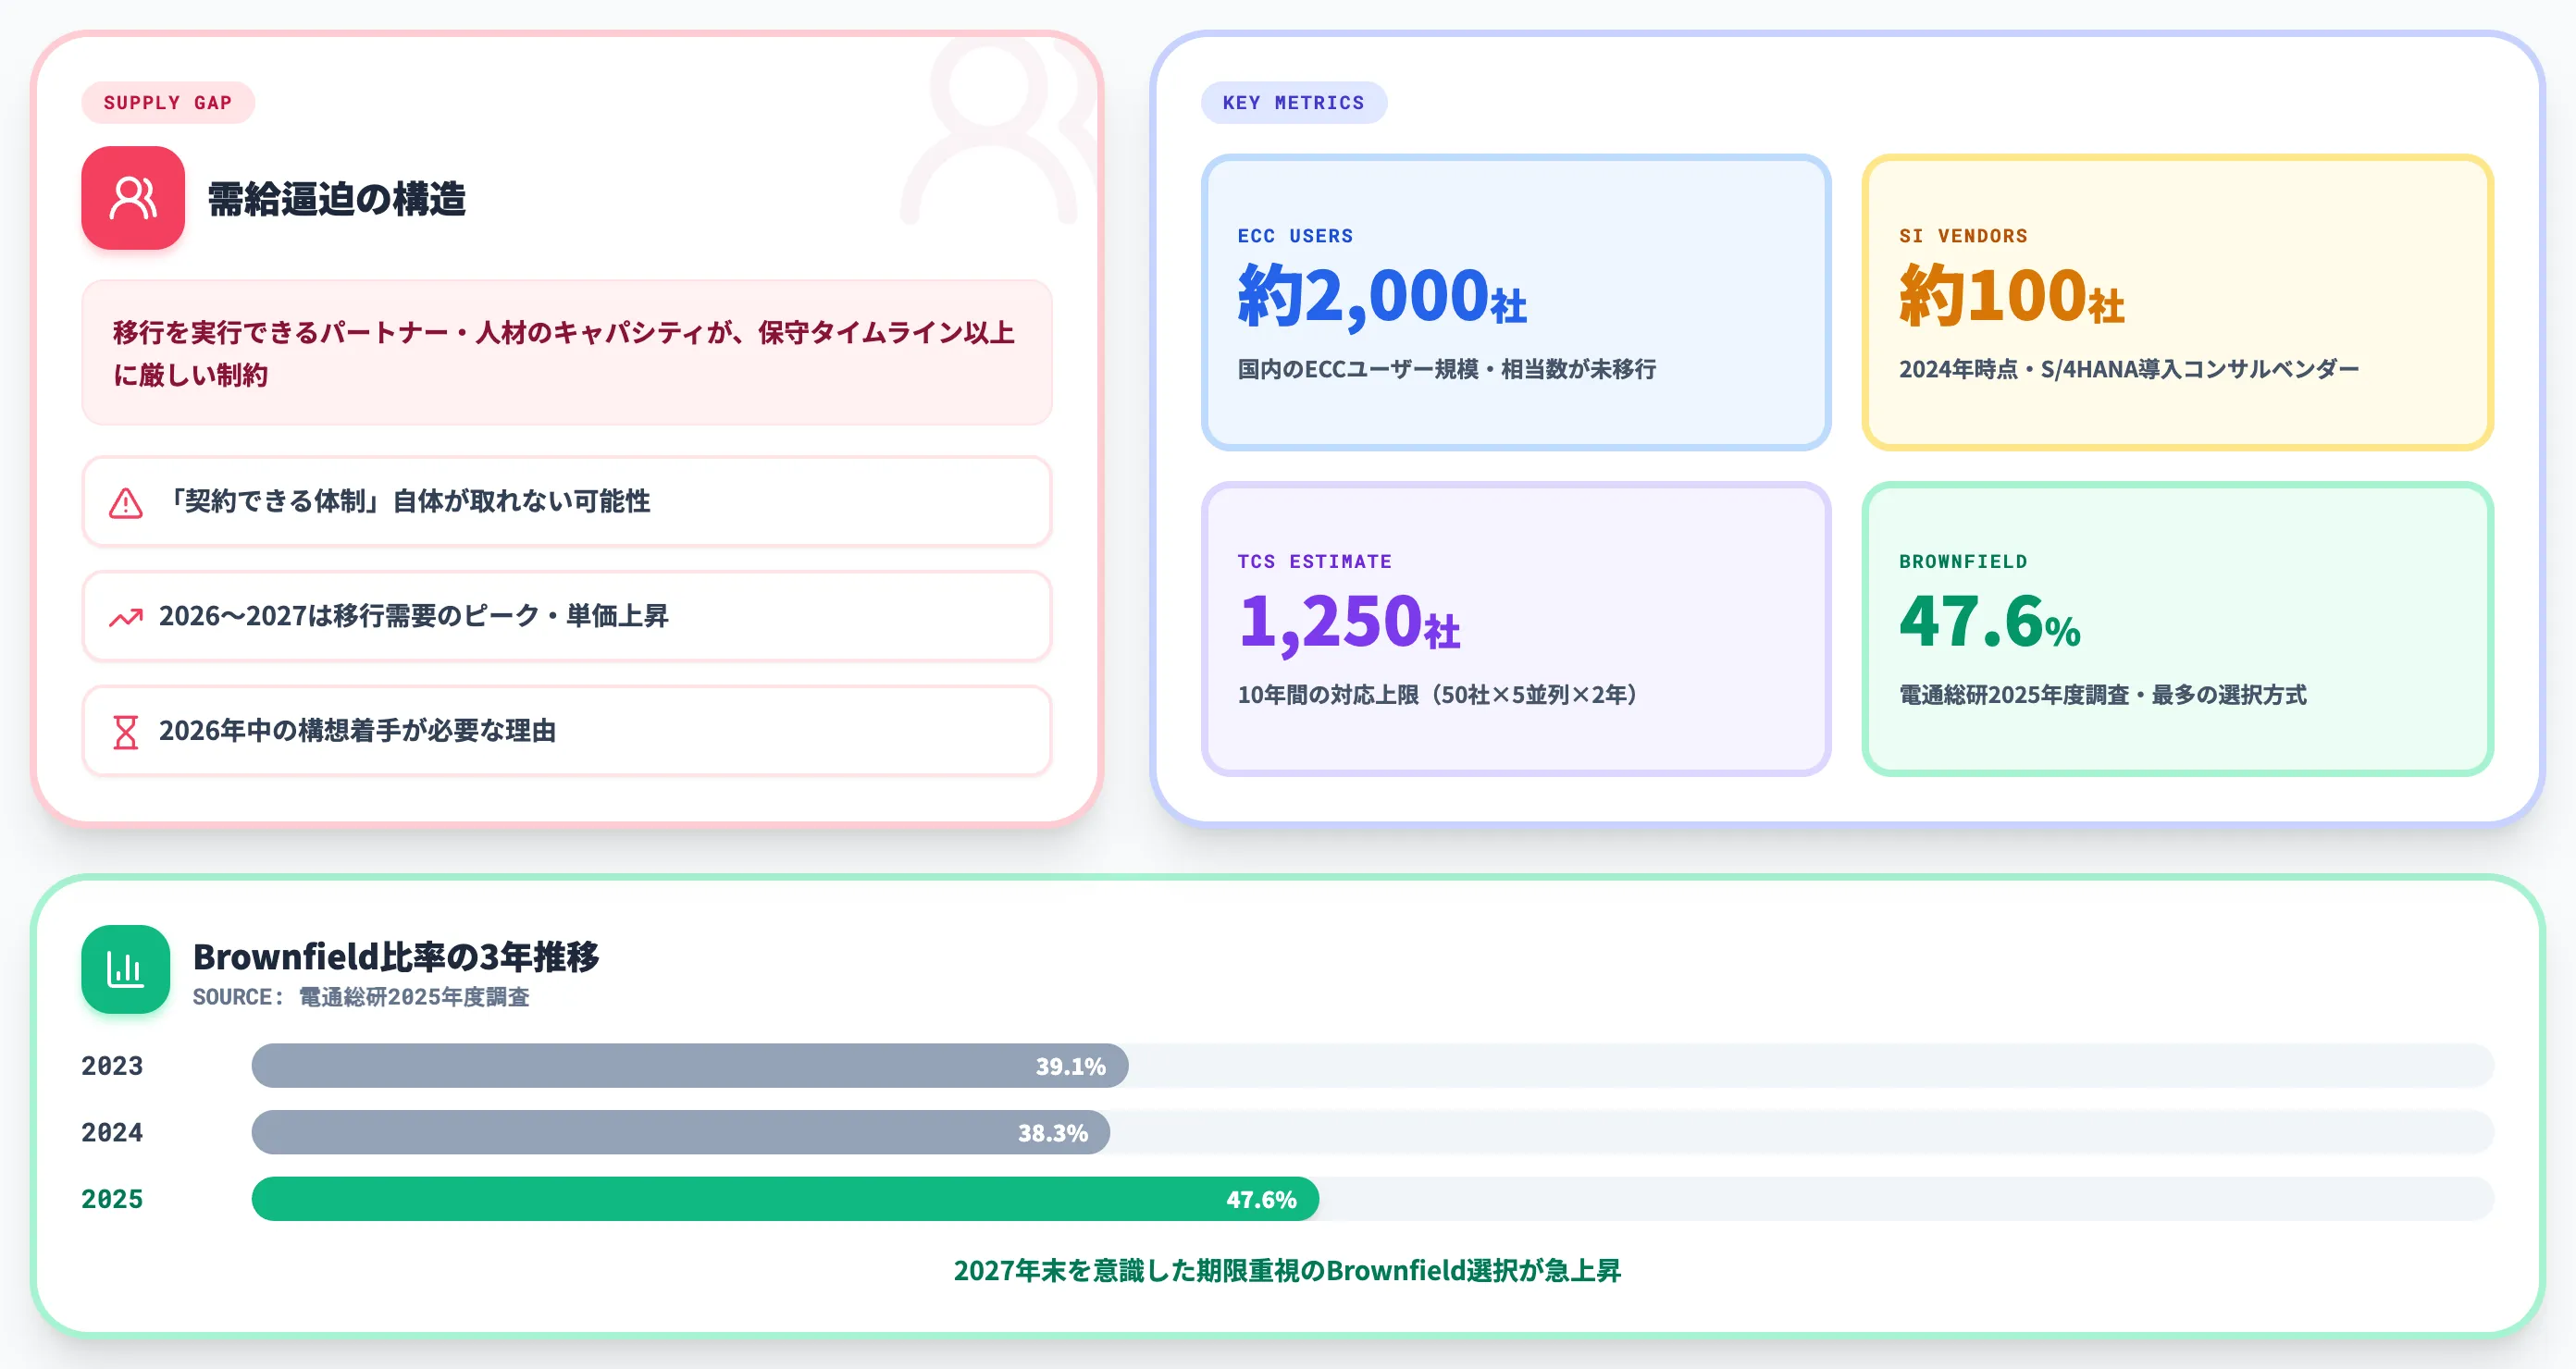This screenshot has height=1369, width=2576.
Task: Click the text 国内のECCユーザー規模・相当数が未移行
Action: pos(1446,369)
